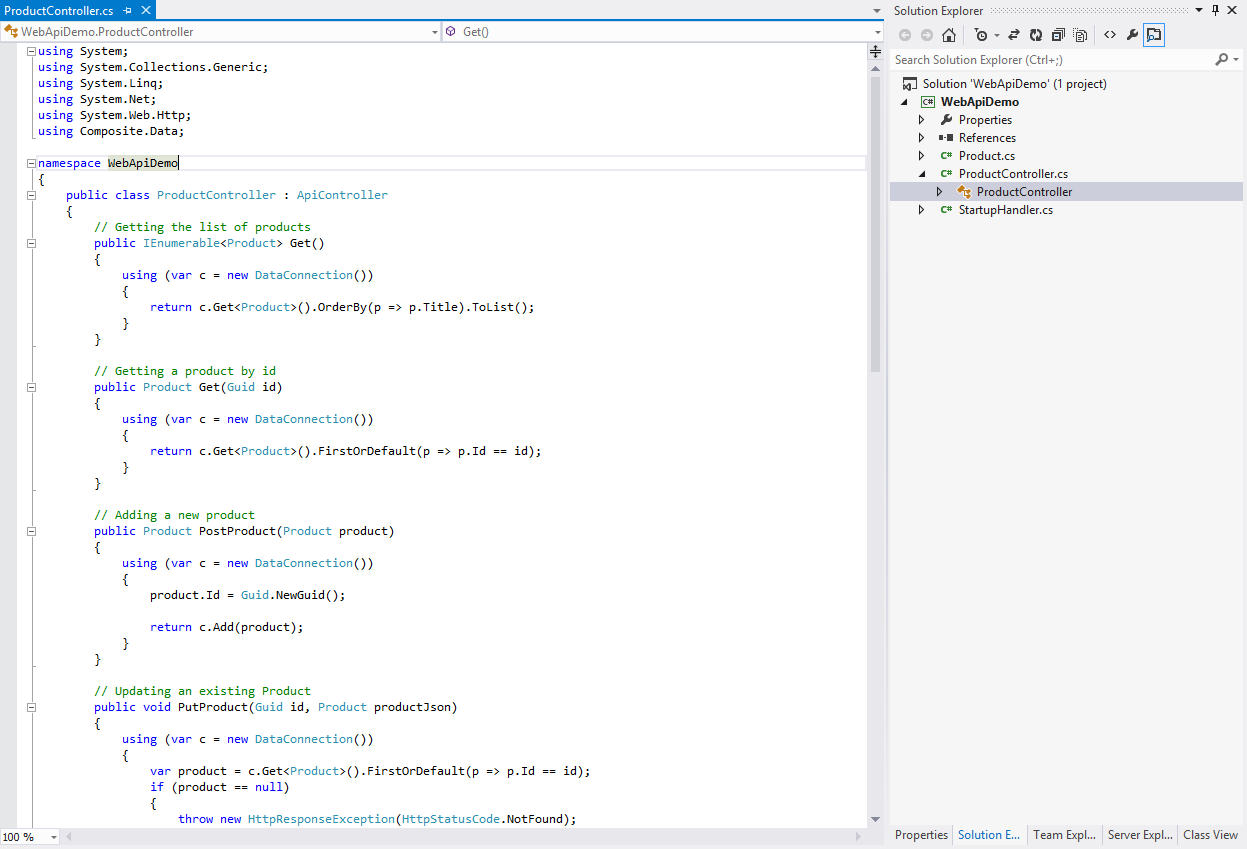Click Sync with Active Document arrows icon

pos(1013,35)
